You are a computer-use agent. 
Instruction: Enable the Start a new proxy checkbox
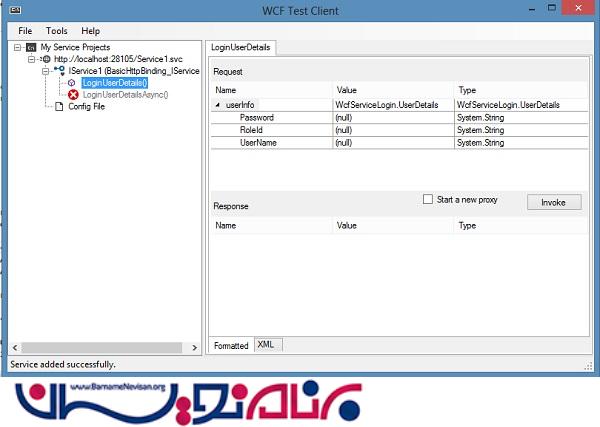point(428,200)
